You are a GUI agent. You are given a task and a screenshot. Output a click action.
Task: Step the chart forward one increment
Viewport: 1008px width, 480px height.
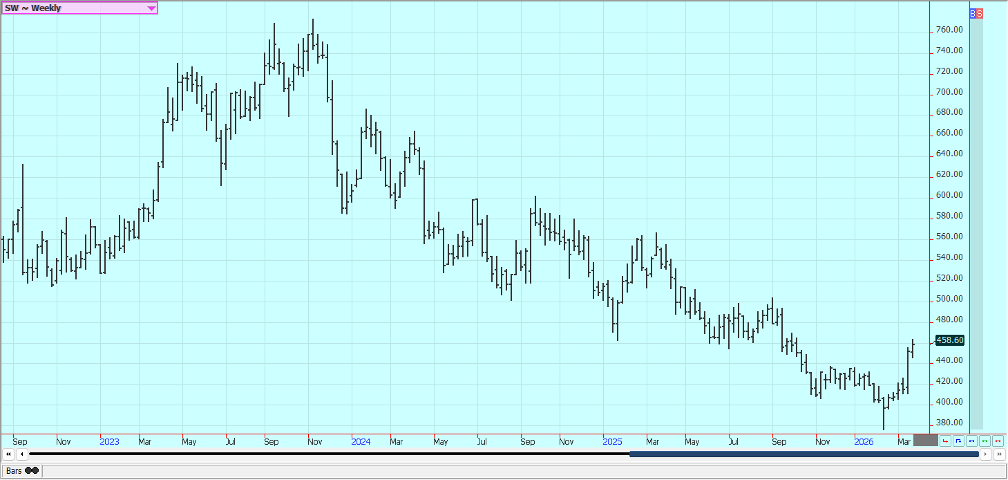click(985, 455)
